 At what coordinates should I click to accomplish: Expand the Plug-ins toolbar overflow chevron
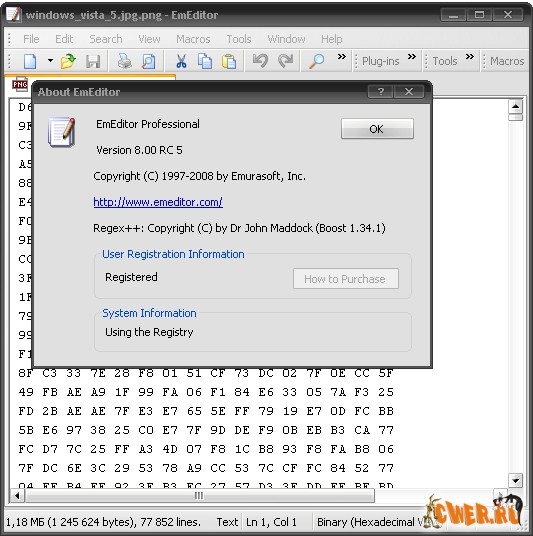[x=412, y=56]
